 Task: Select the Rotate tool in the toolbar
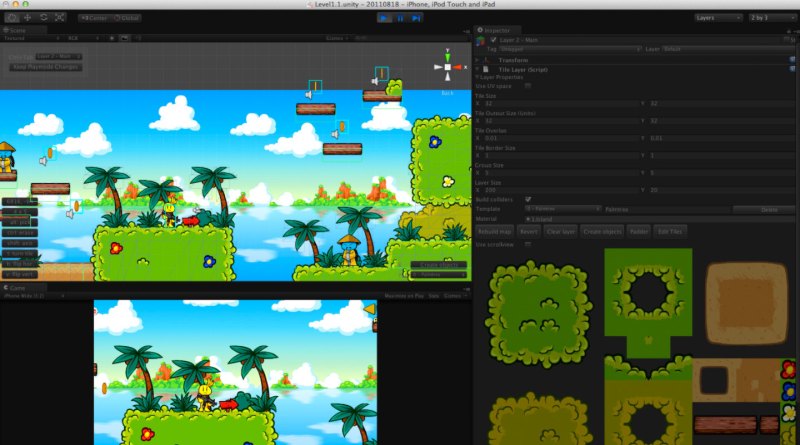(44, 18)
